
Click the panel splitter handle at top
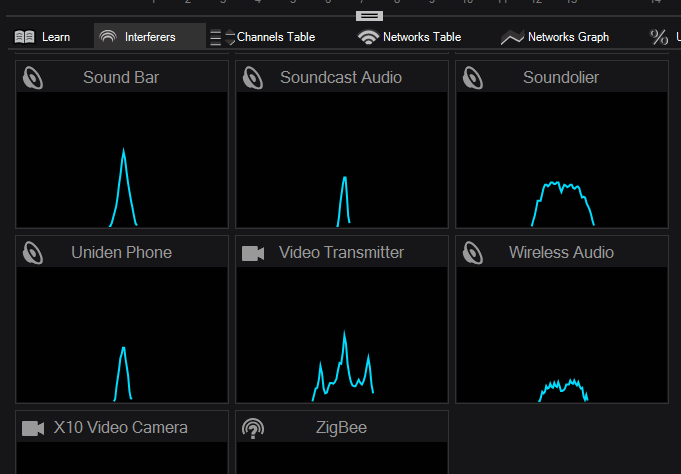369,16
